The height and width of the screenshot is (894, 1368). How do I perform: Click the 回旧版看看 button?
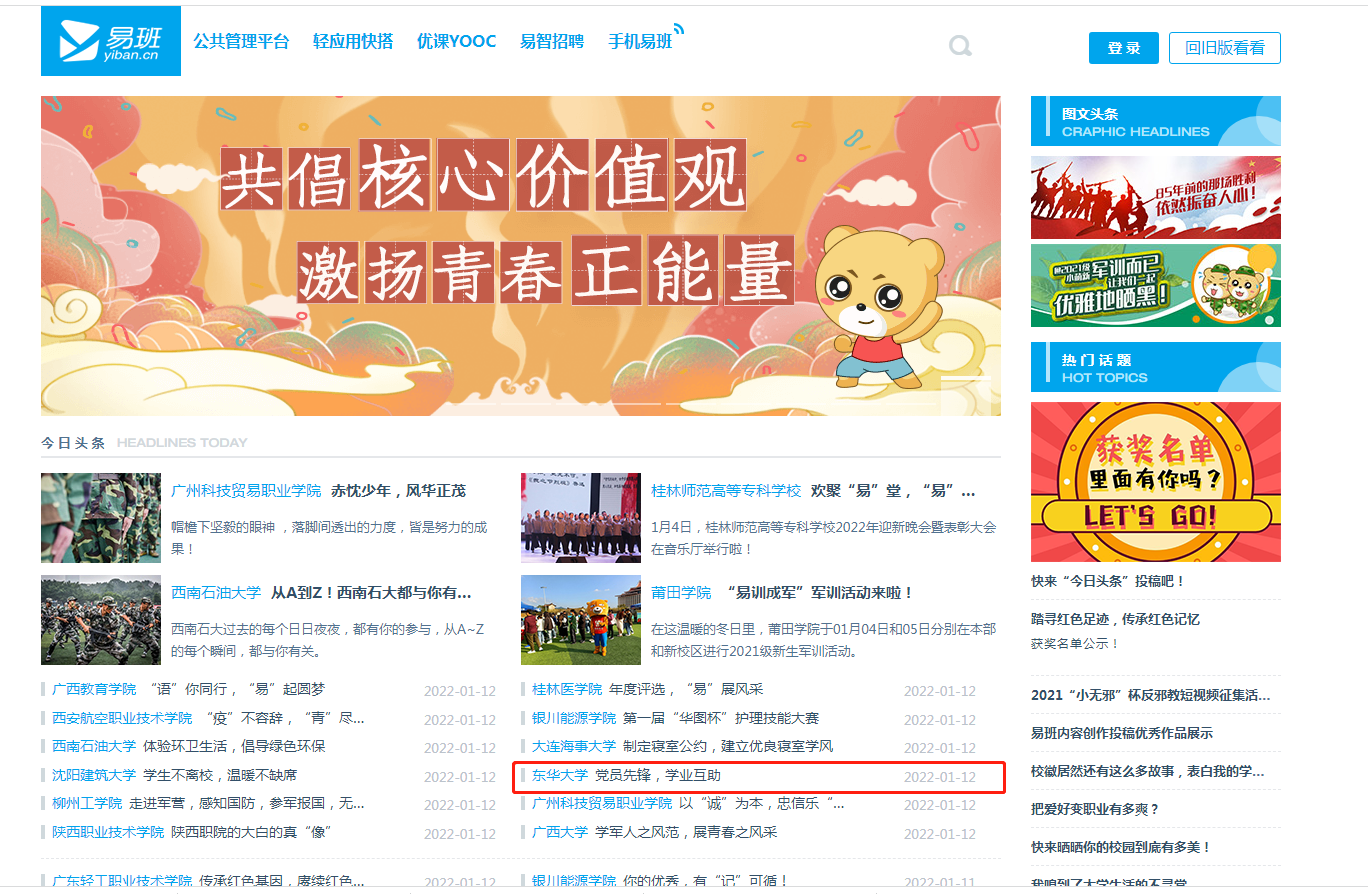click(1224, 48)
